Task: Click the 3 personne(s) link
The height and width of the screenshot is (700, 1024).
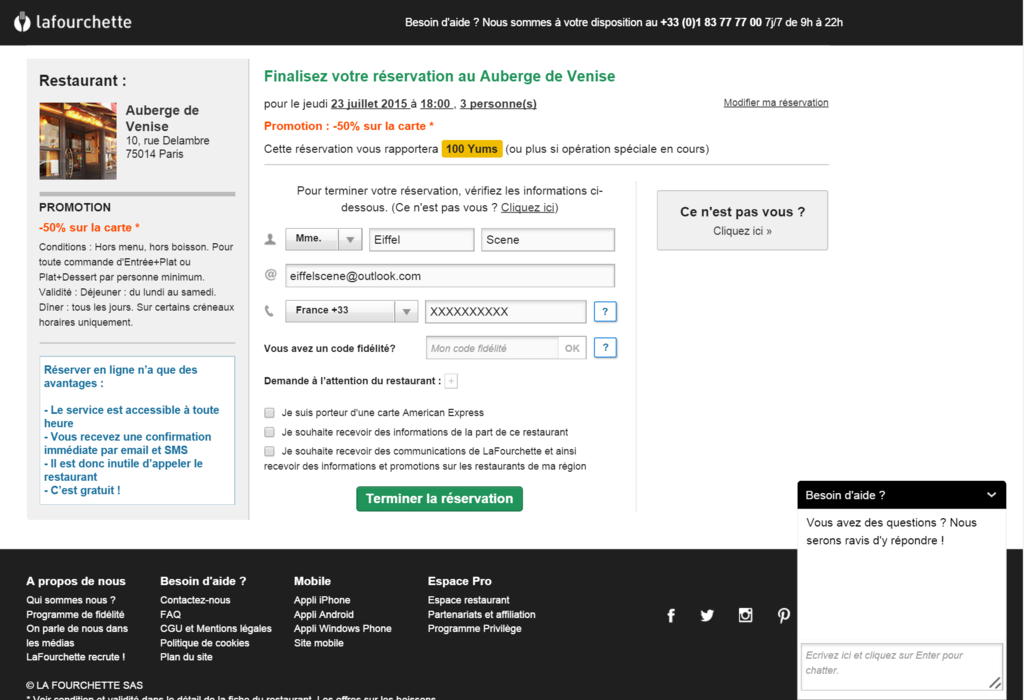Action: pos(498,104)
